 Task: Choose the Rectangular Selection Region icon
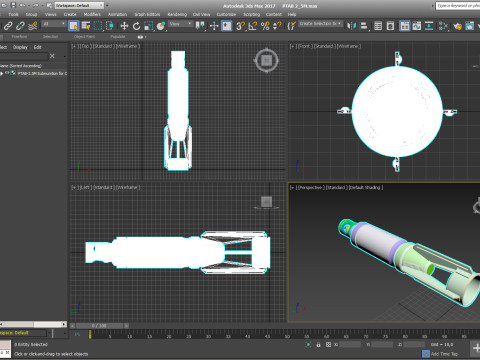pos(98,26)
